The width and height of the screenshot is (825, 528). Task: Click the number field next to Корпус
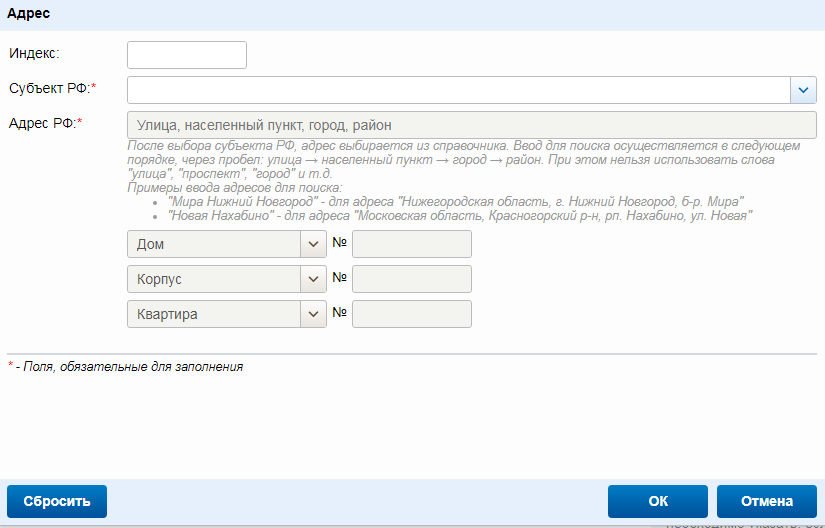(x=411, y=279)
